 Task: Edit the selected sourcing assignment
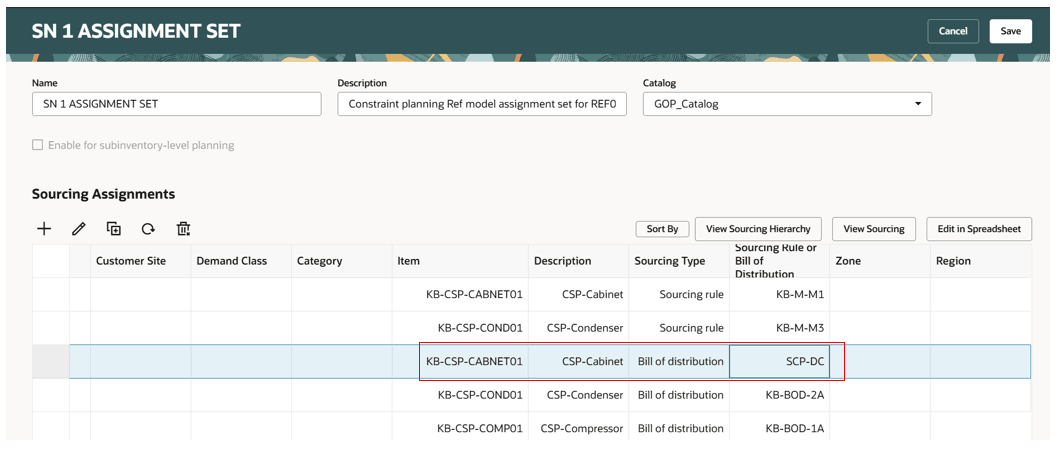(78, 229)
